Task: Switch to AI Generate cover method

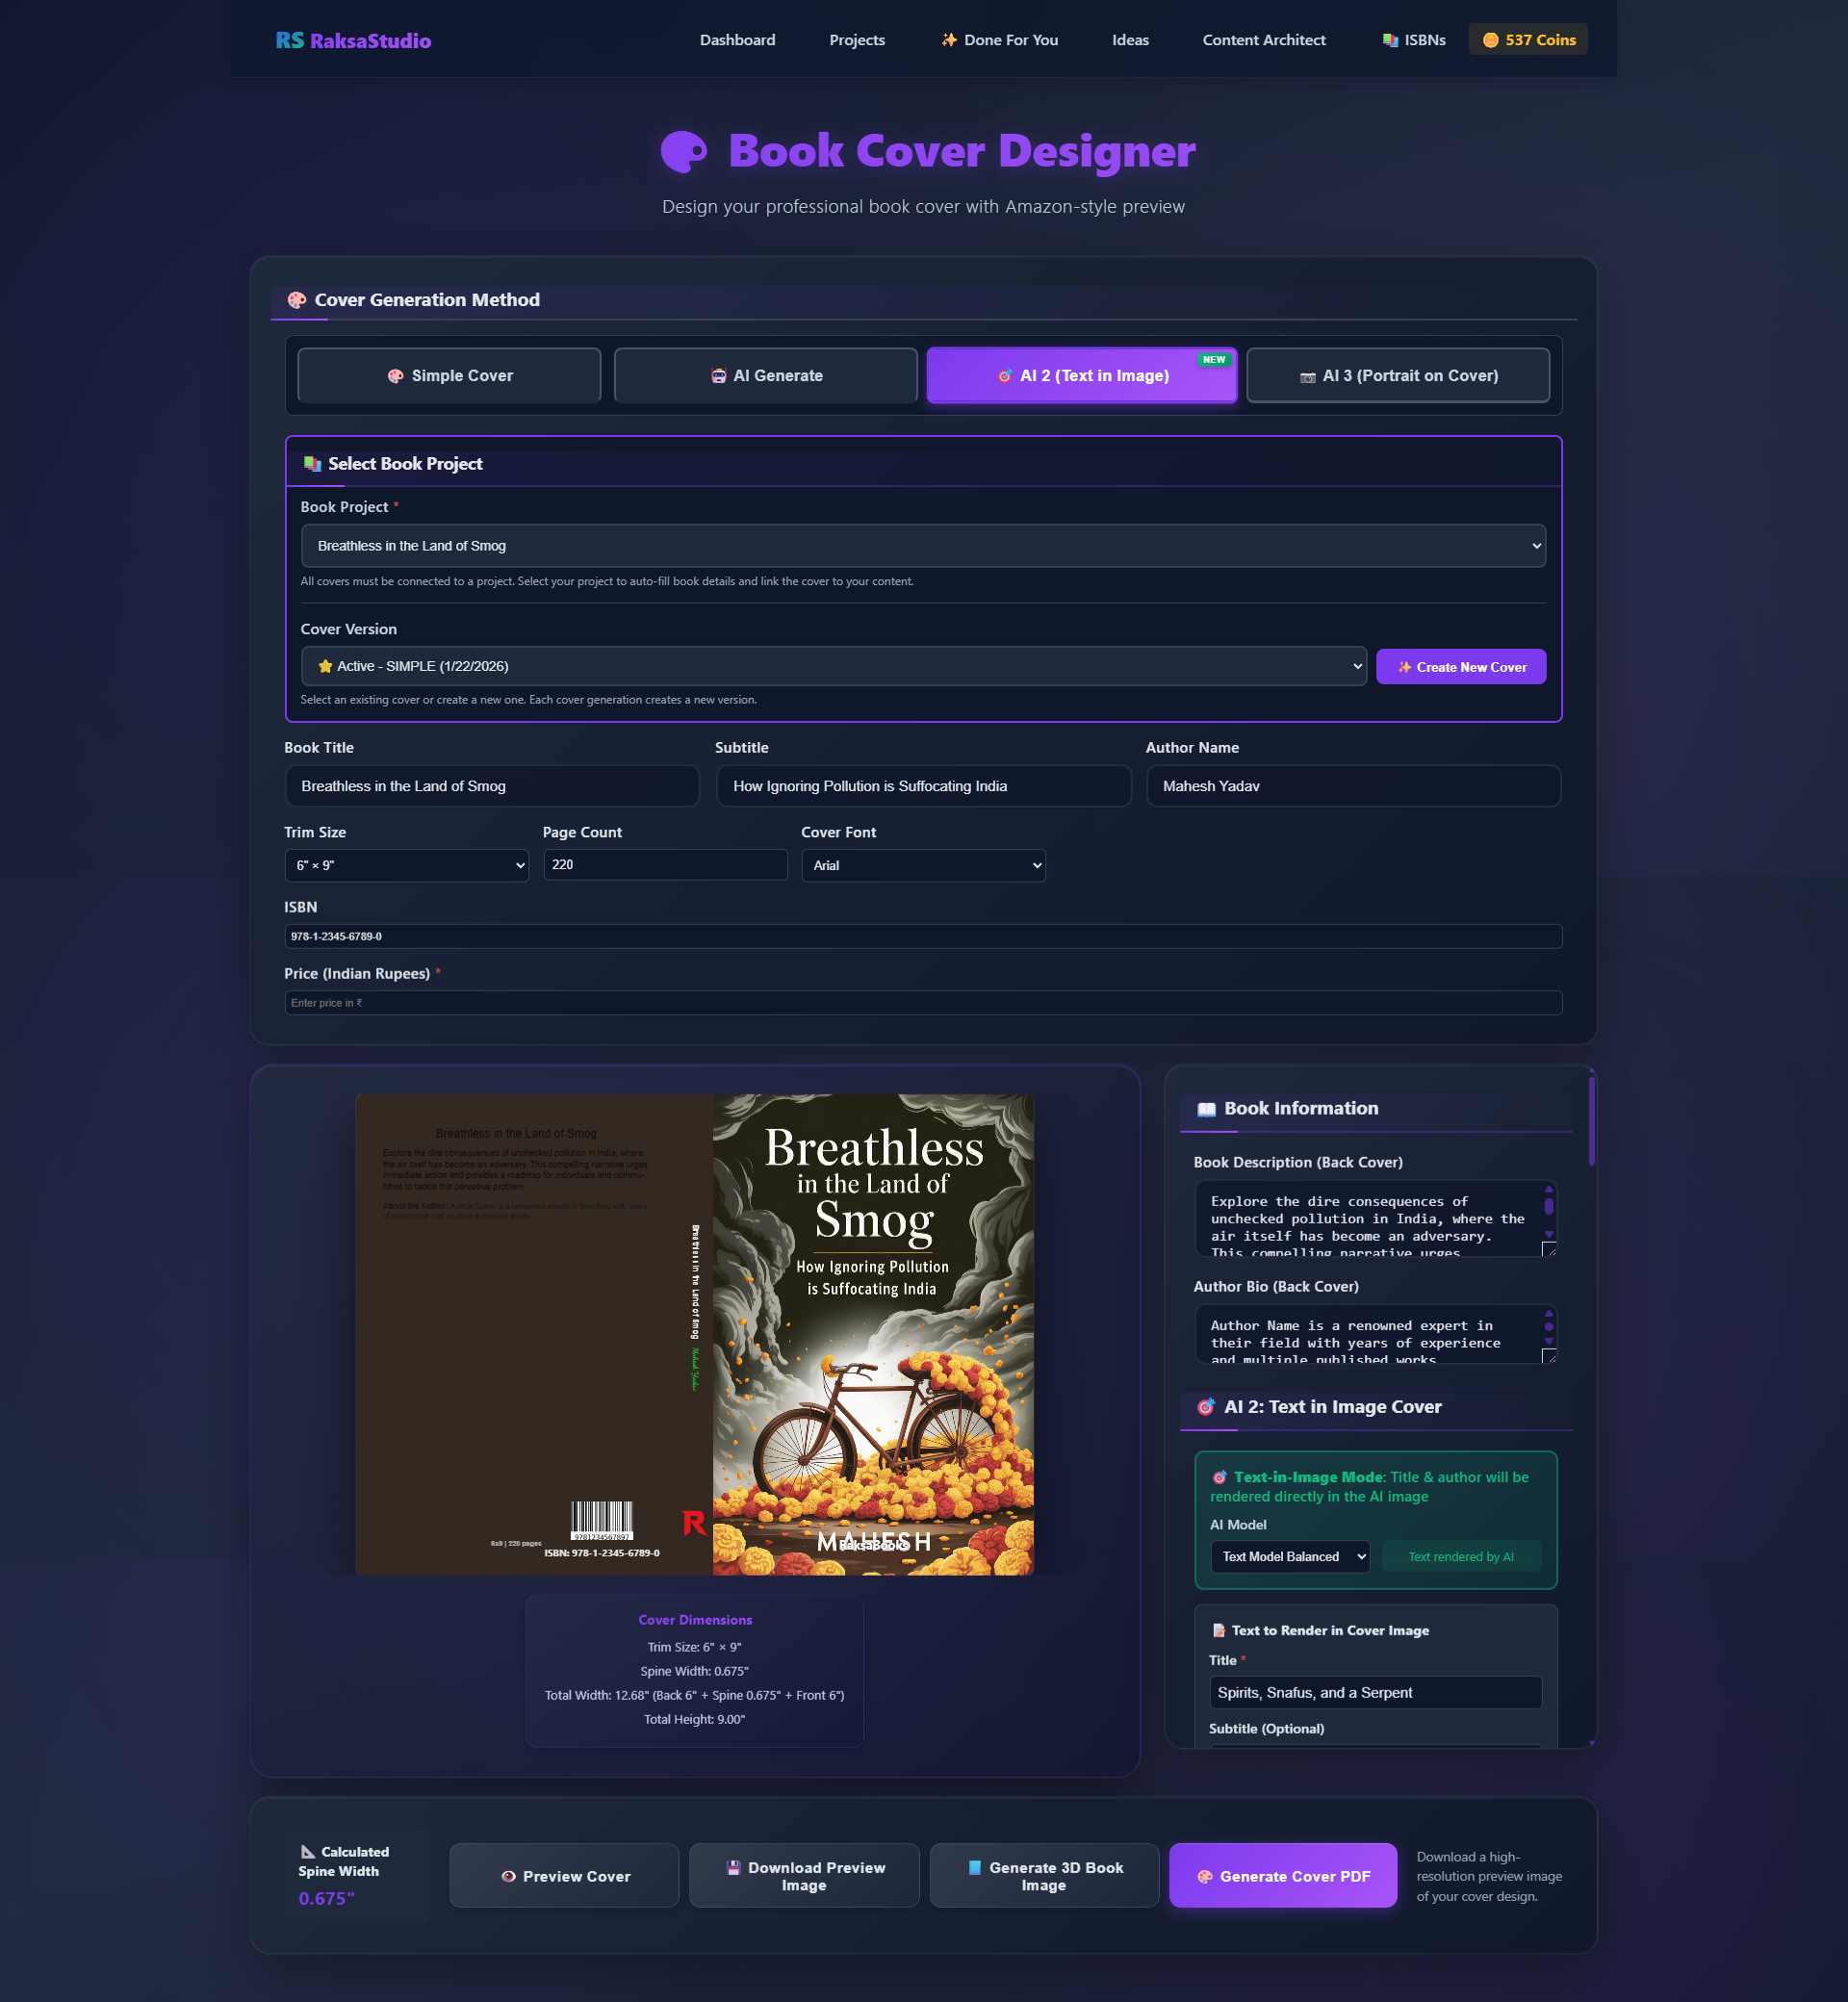Action: [765, 376]
